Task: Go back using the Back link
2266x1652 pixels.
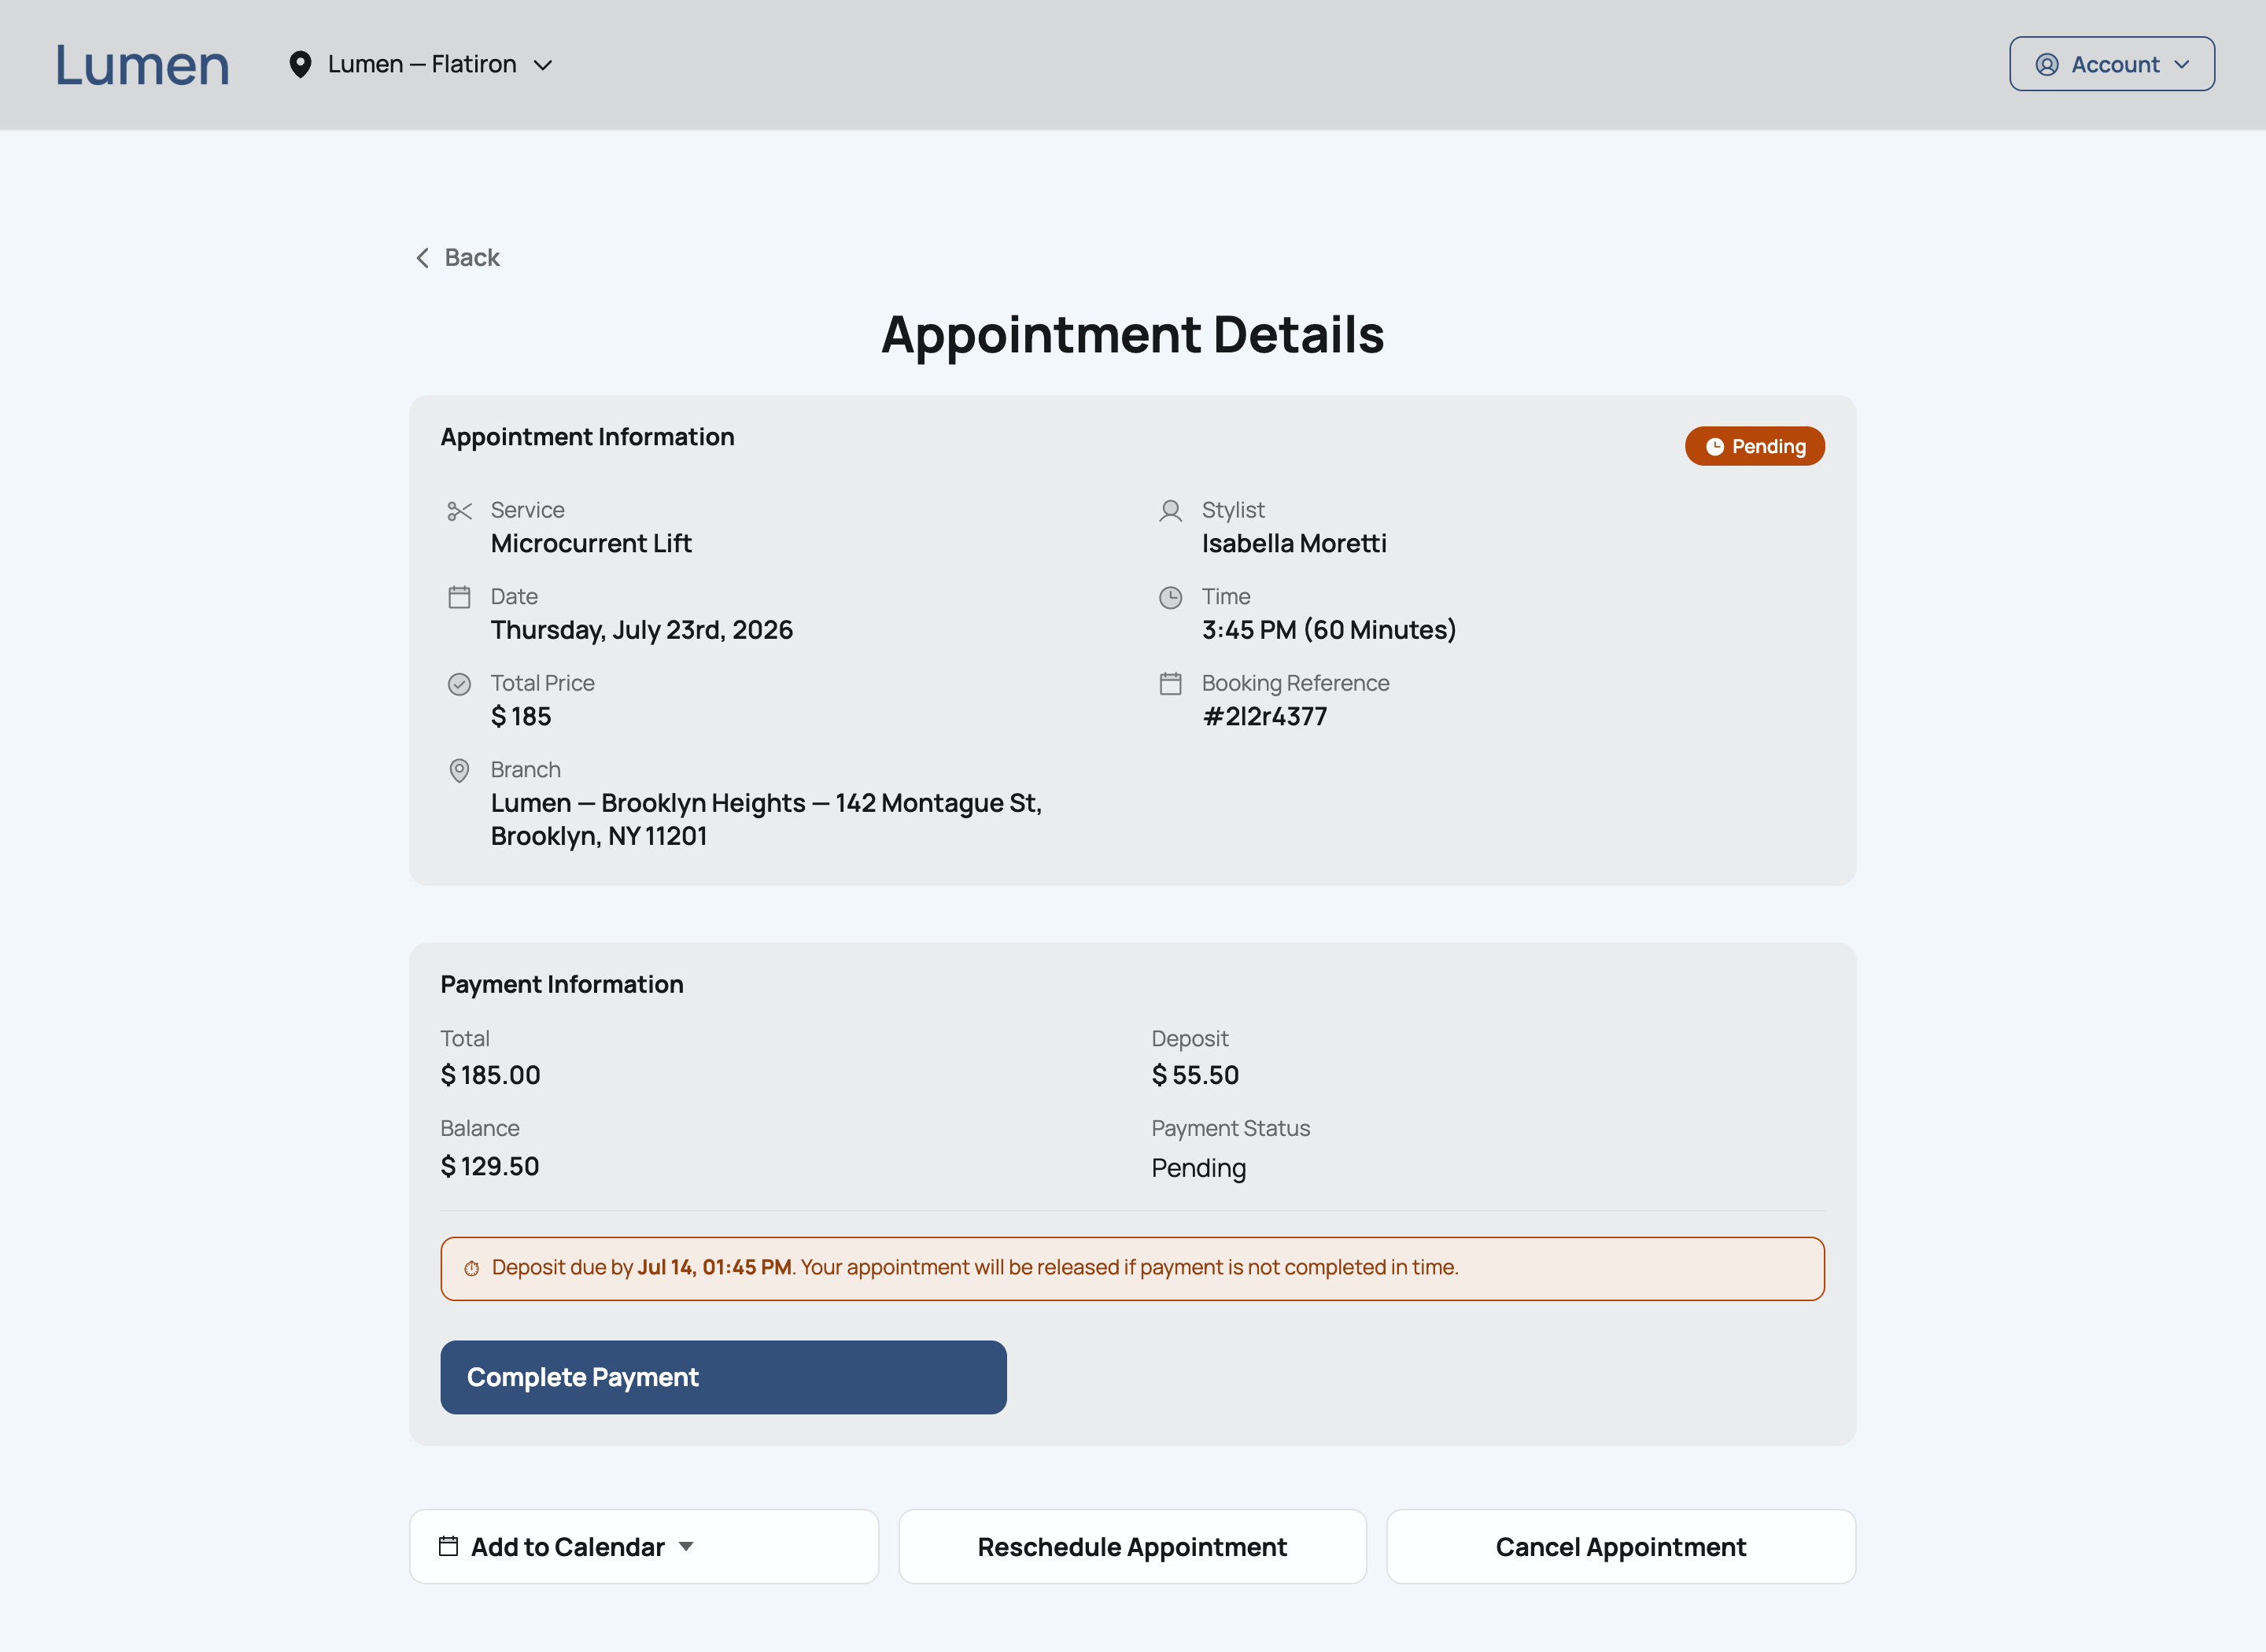Action: click(458, 258)
